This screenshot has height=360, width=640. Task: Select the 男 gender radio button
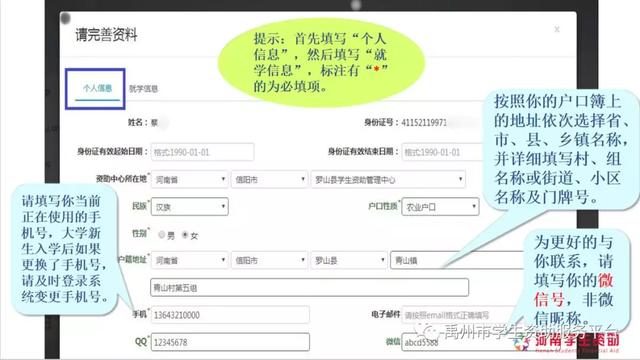pyautogui.click(x=162, y=235)
